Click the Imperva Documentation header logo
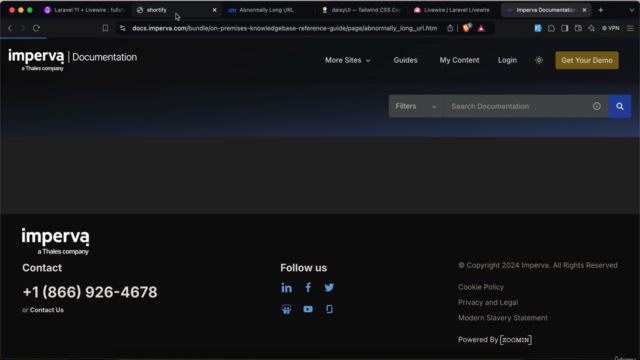 click(x=72, y=60)
